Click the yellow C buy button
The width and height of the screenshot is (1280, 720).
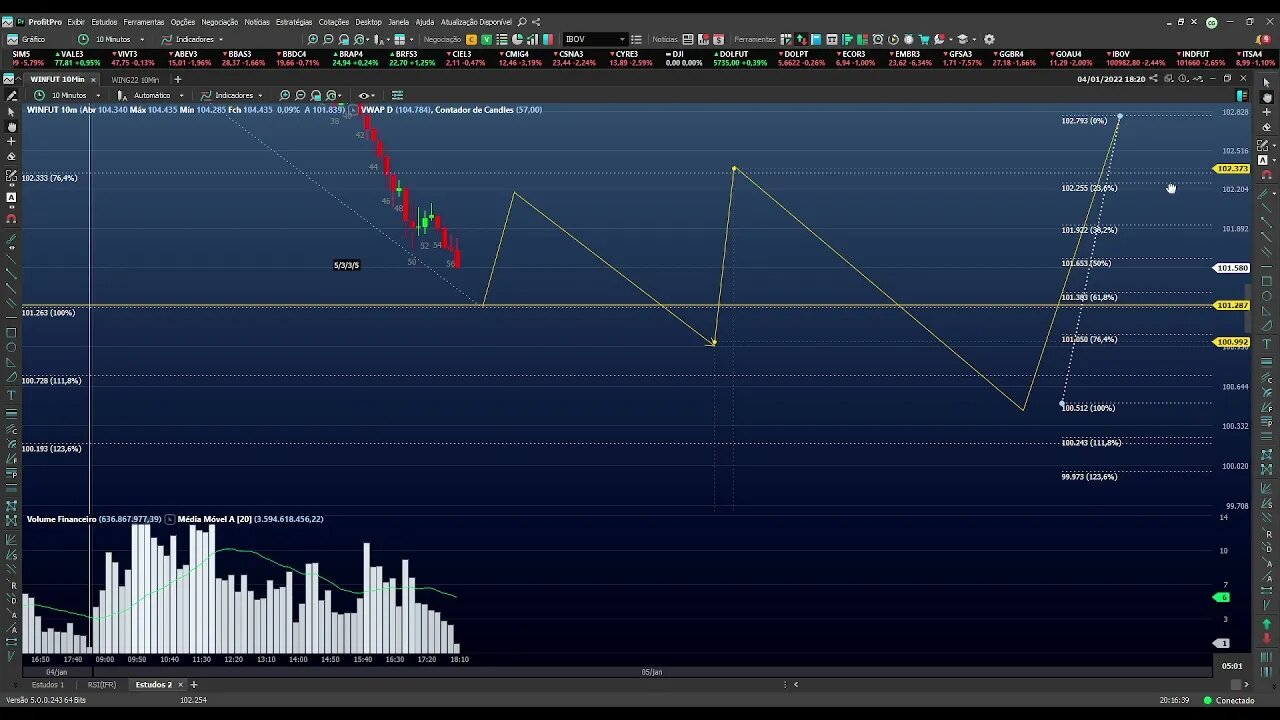pos(473,39)
